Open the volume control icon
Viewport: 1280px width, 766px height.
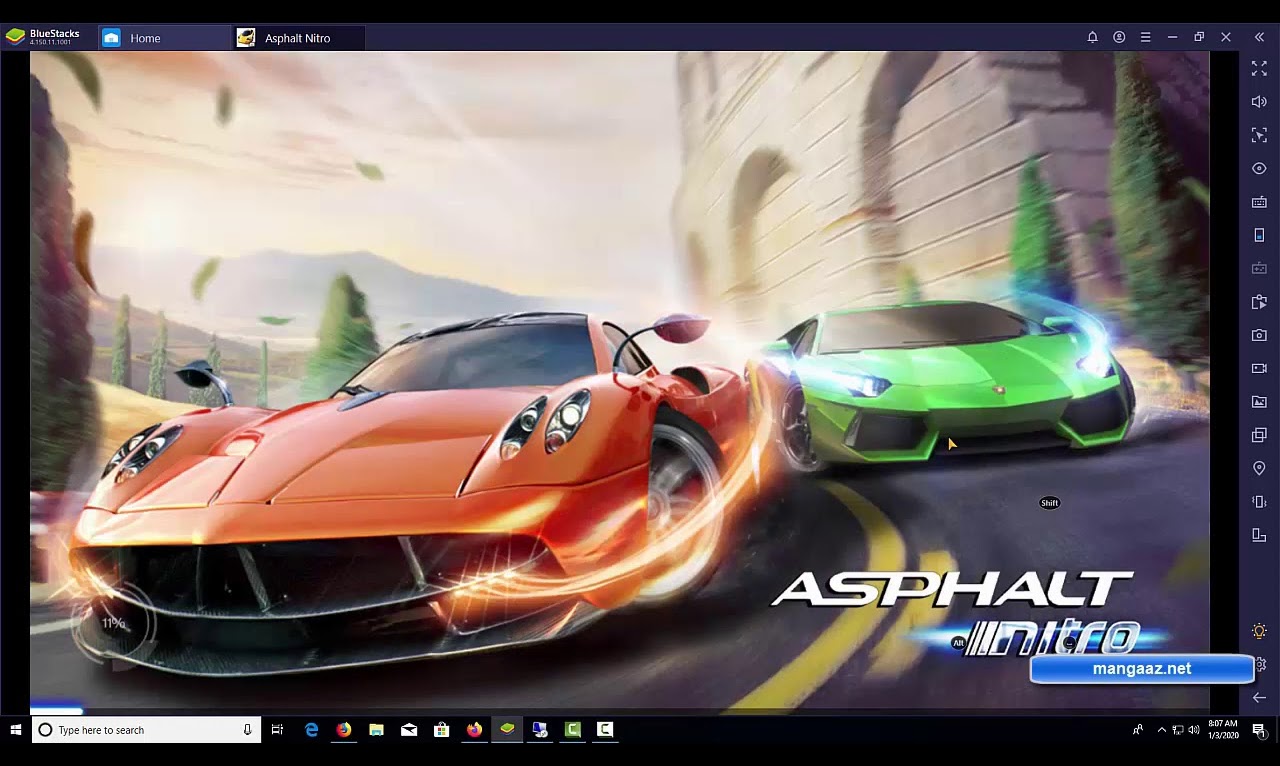[1259, 102]
